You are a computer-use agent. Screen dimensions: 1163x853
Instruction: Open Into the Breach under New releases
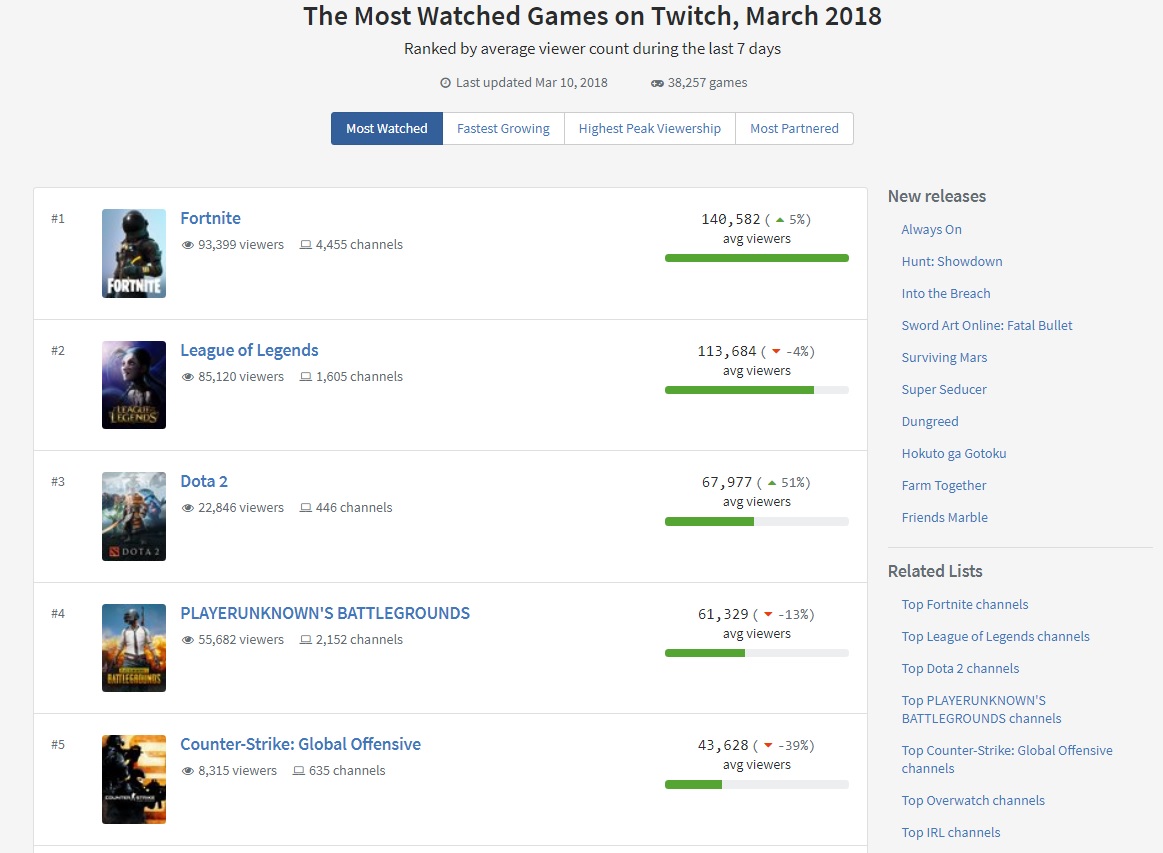[946, 294]
